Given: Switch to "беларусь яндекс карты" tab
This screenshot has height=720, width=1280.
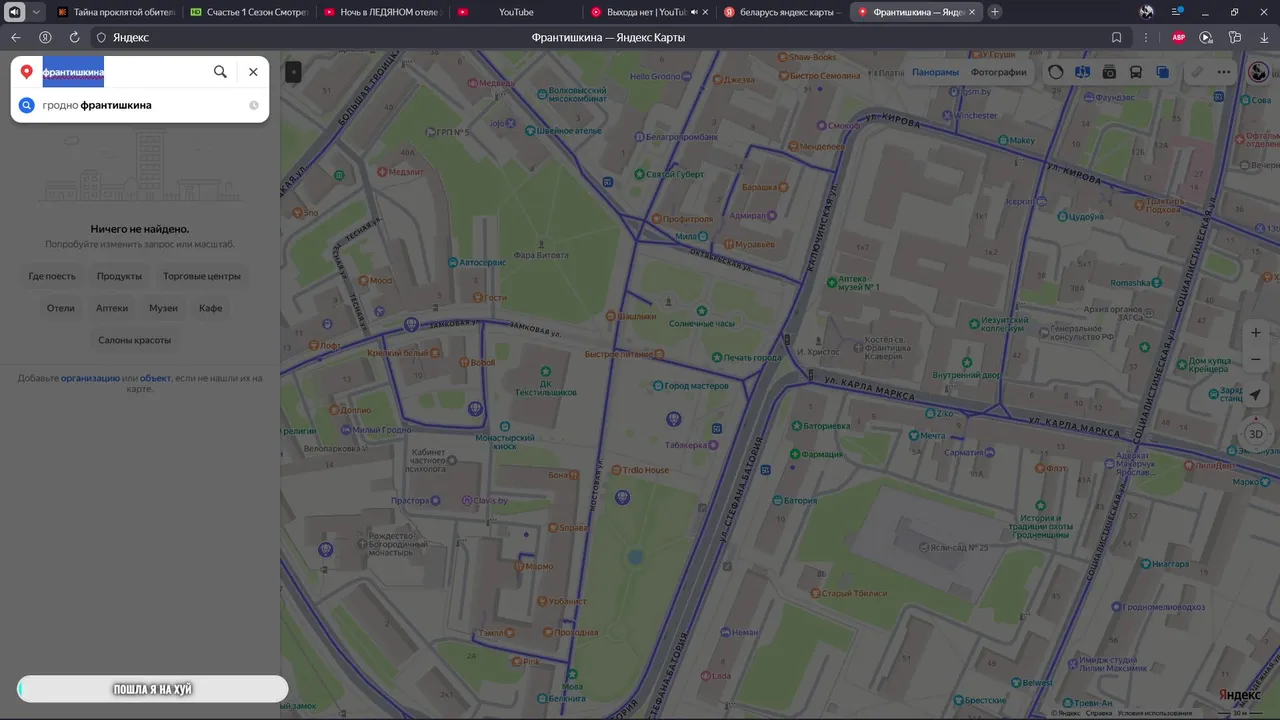Looking at the screenshot, I should click(x=783, y=12).
